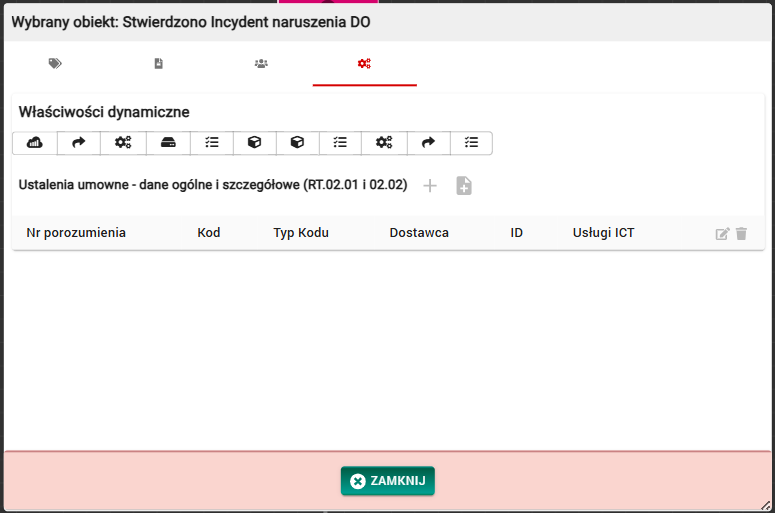Click the first checklist button in the toolbar
The height and width of the screenshot is (513, 775).
coord(211,143)
